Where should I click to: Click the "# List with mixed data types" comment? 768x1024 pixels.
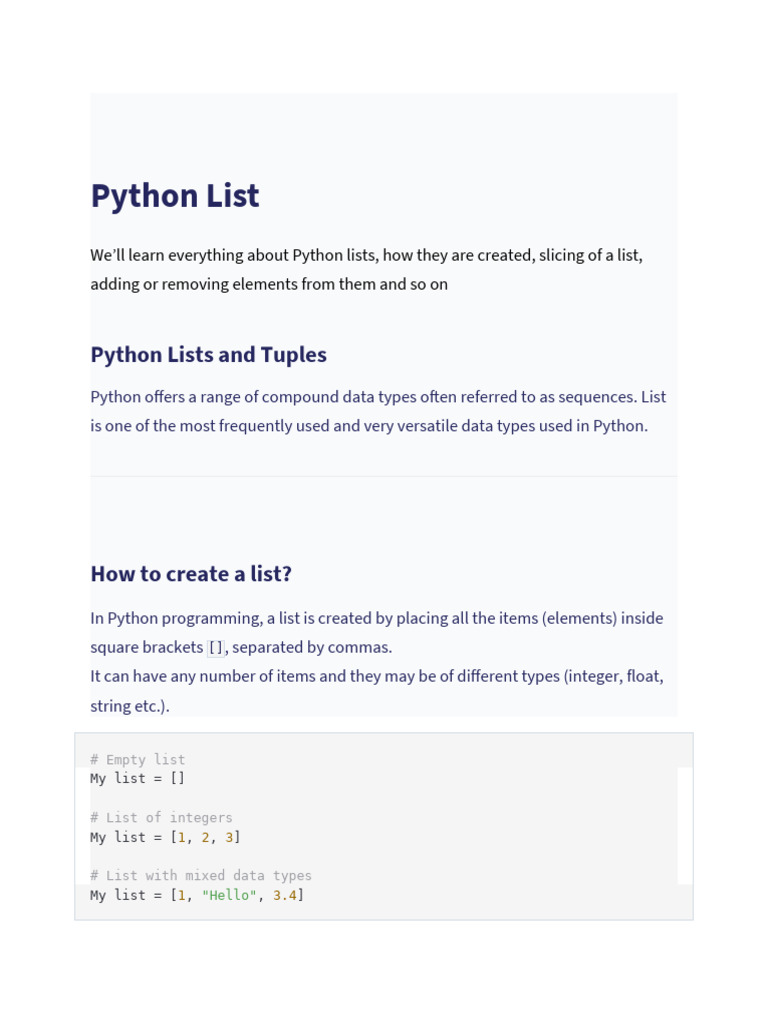click(x=200, y=876)
